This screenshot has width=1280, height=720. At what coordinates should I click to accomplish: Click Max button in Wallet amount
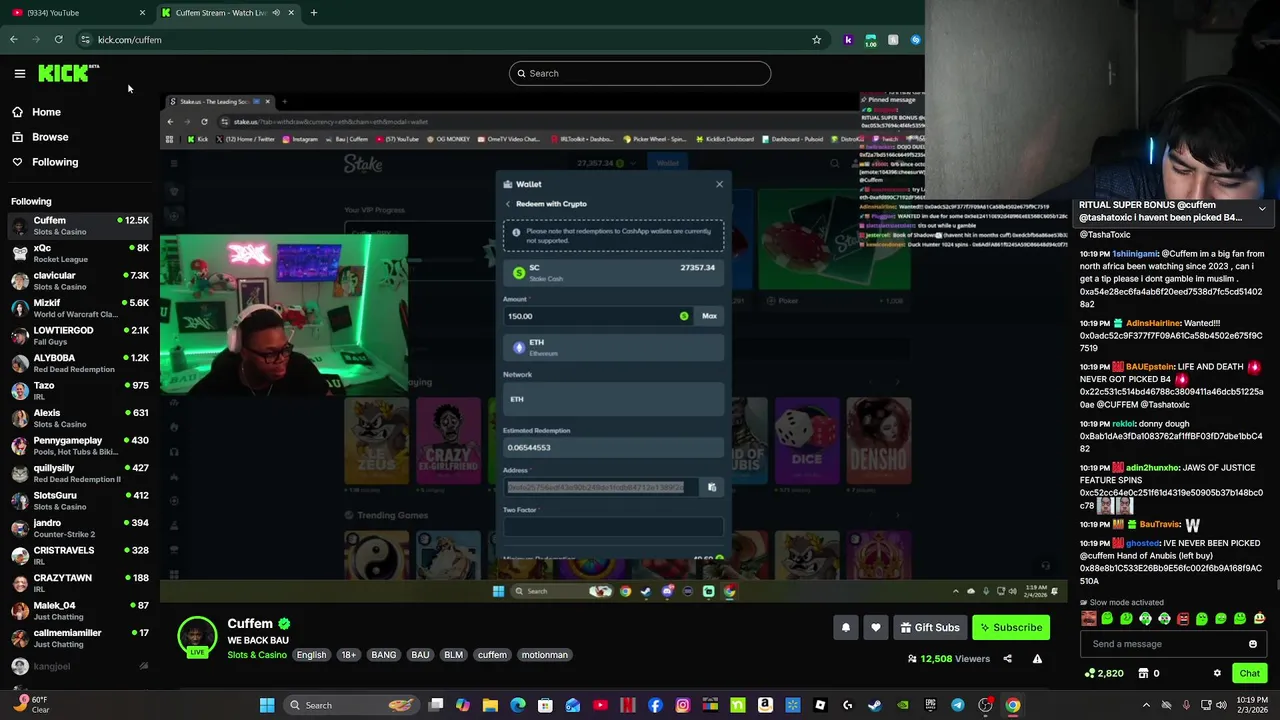pos(709,316)
